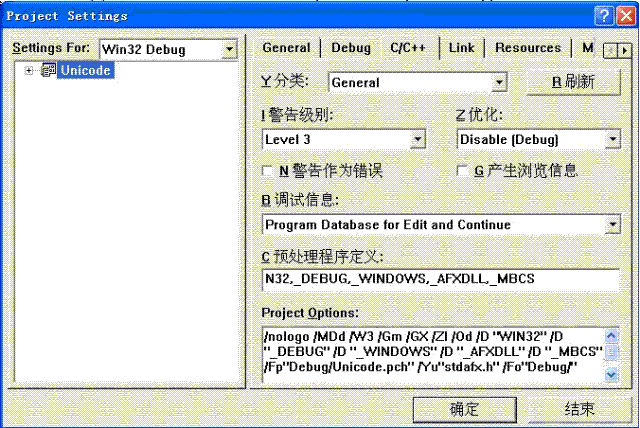
Task: Toggle the 产生浏览信息 checkbox
Action: (463, 171)
